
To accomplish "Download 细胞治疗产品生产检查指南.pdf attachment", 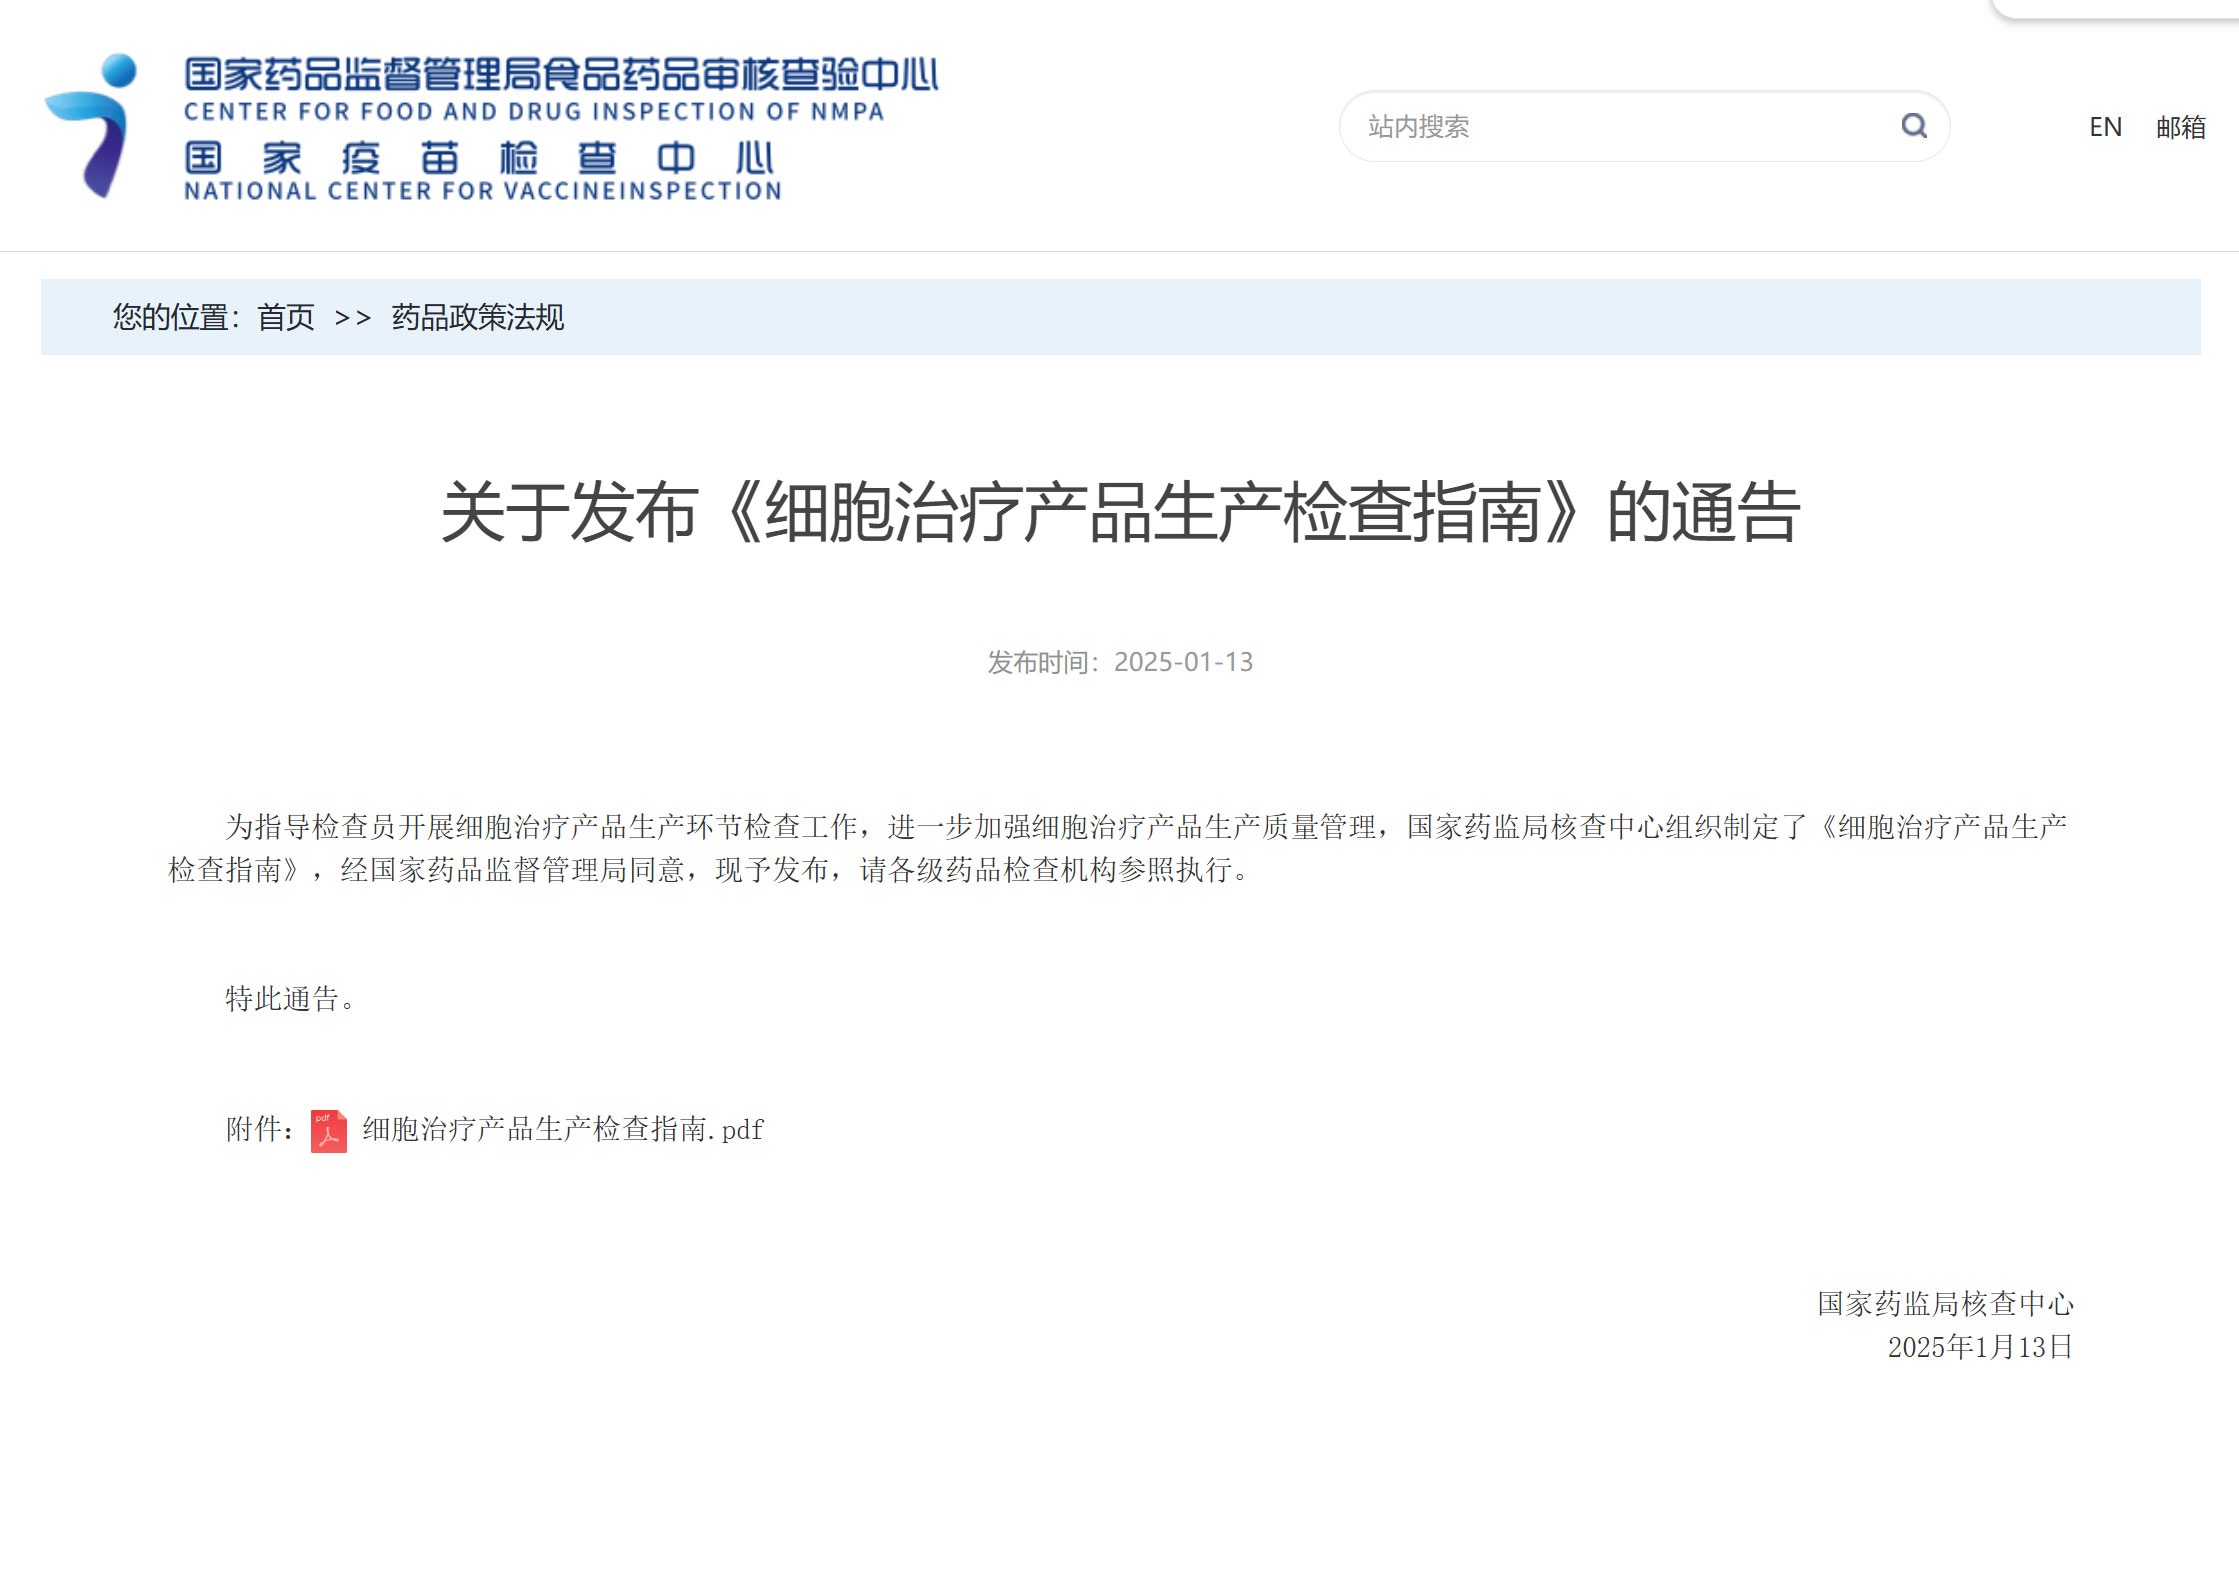I will pos(562,1130).
